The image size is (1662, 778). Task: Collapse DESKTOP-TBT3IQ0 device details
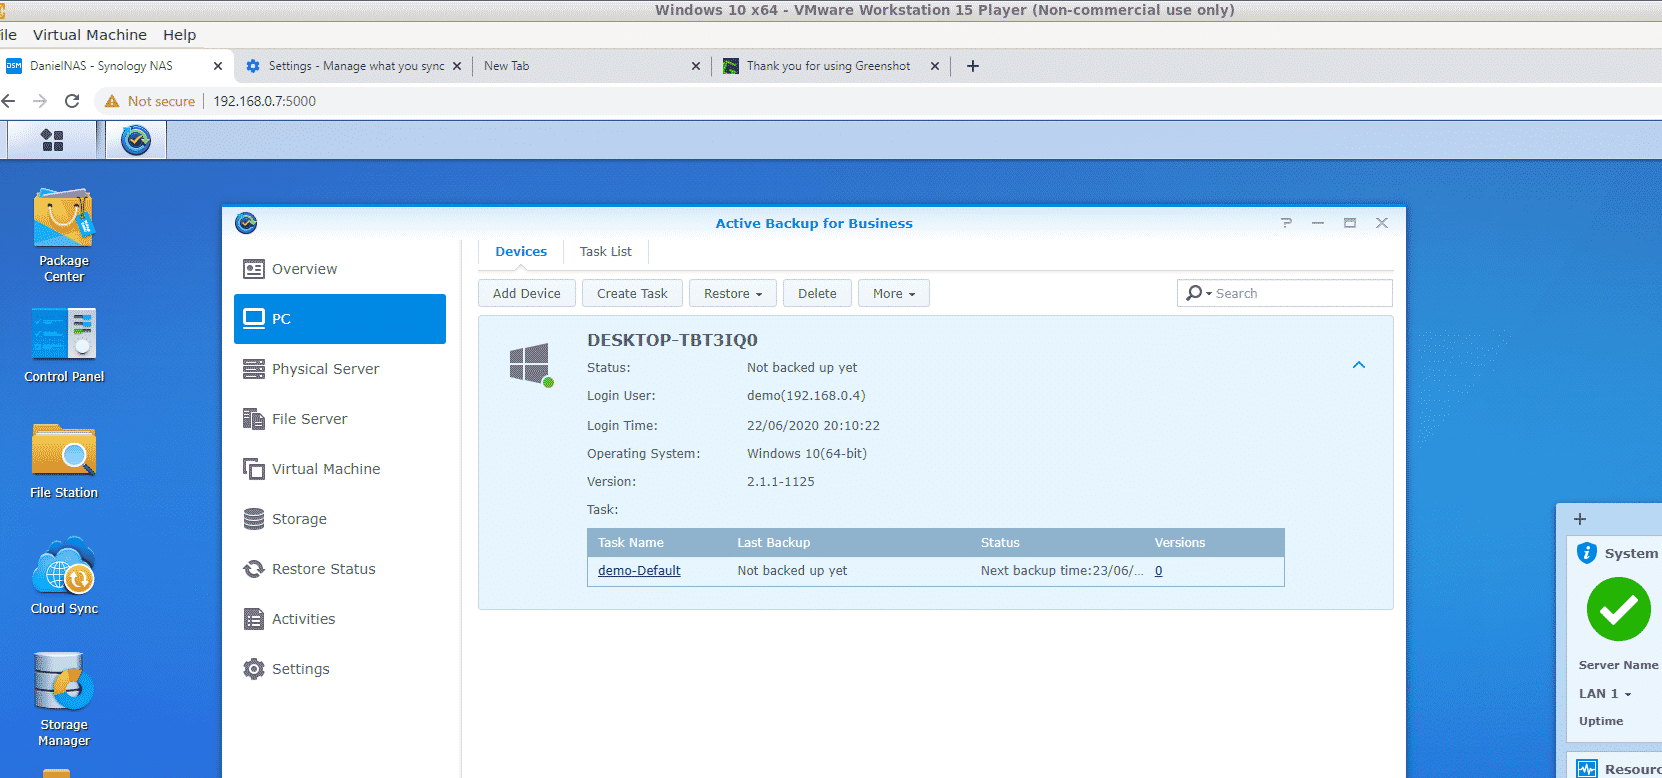pos(1358,365)
